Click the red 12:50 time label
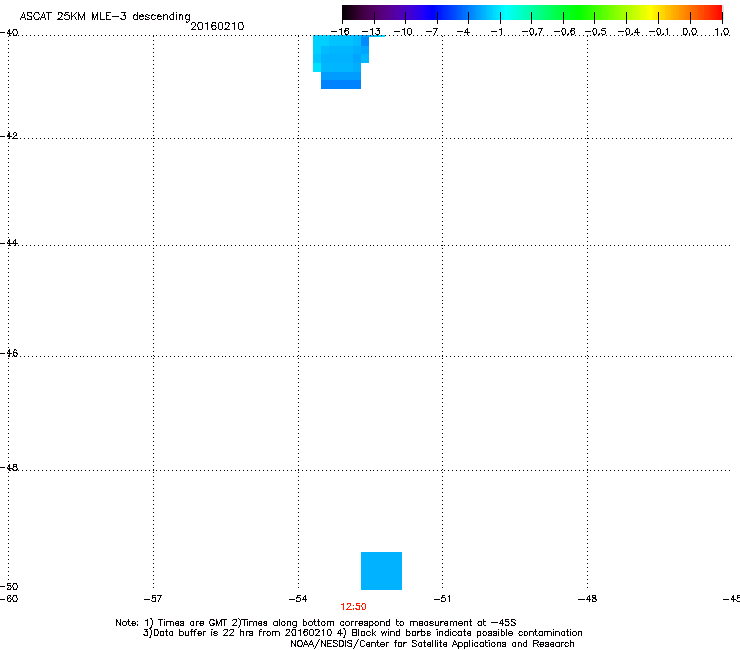 [x=353, y=607]
